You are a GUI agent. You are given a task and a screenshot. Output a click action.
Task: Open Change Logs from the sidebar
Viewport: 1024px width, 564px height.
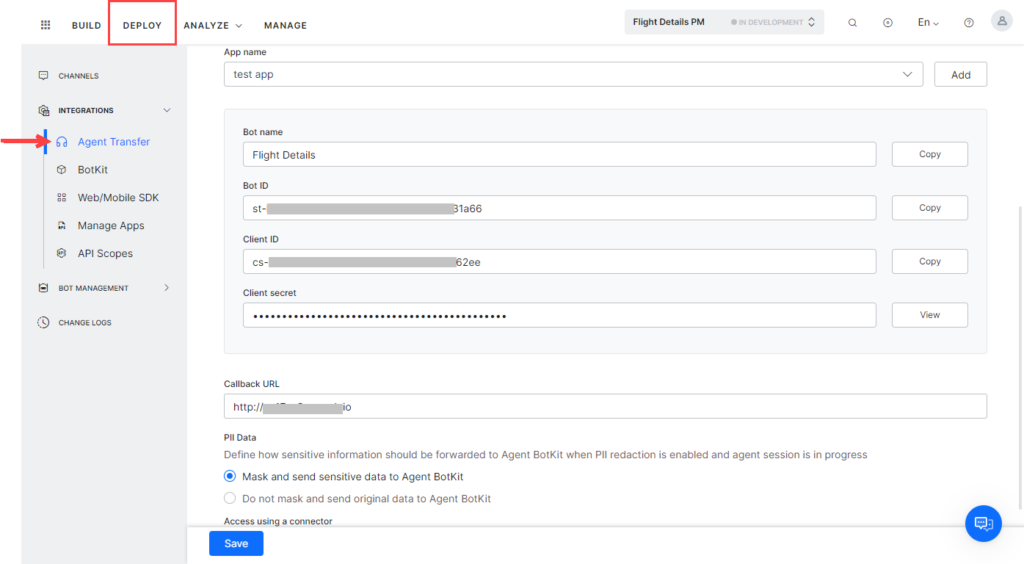(84, 323)
